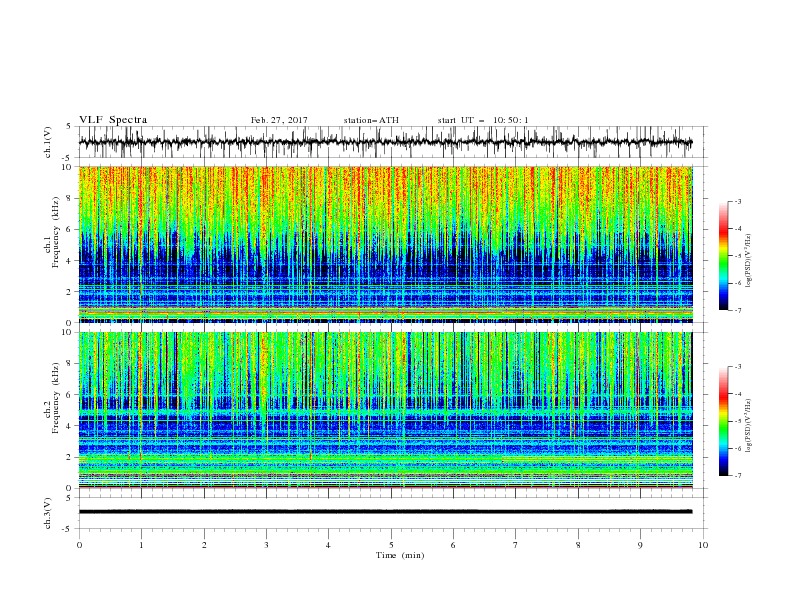Image resolution: width=792 pixels, height=612 pixels.
Task: Click the time axis end tick labeled "10"
Action: click(703, 545)
